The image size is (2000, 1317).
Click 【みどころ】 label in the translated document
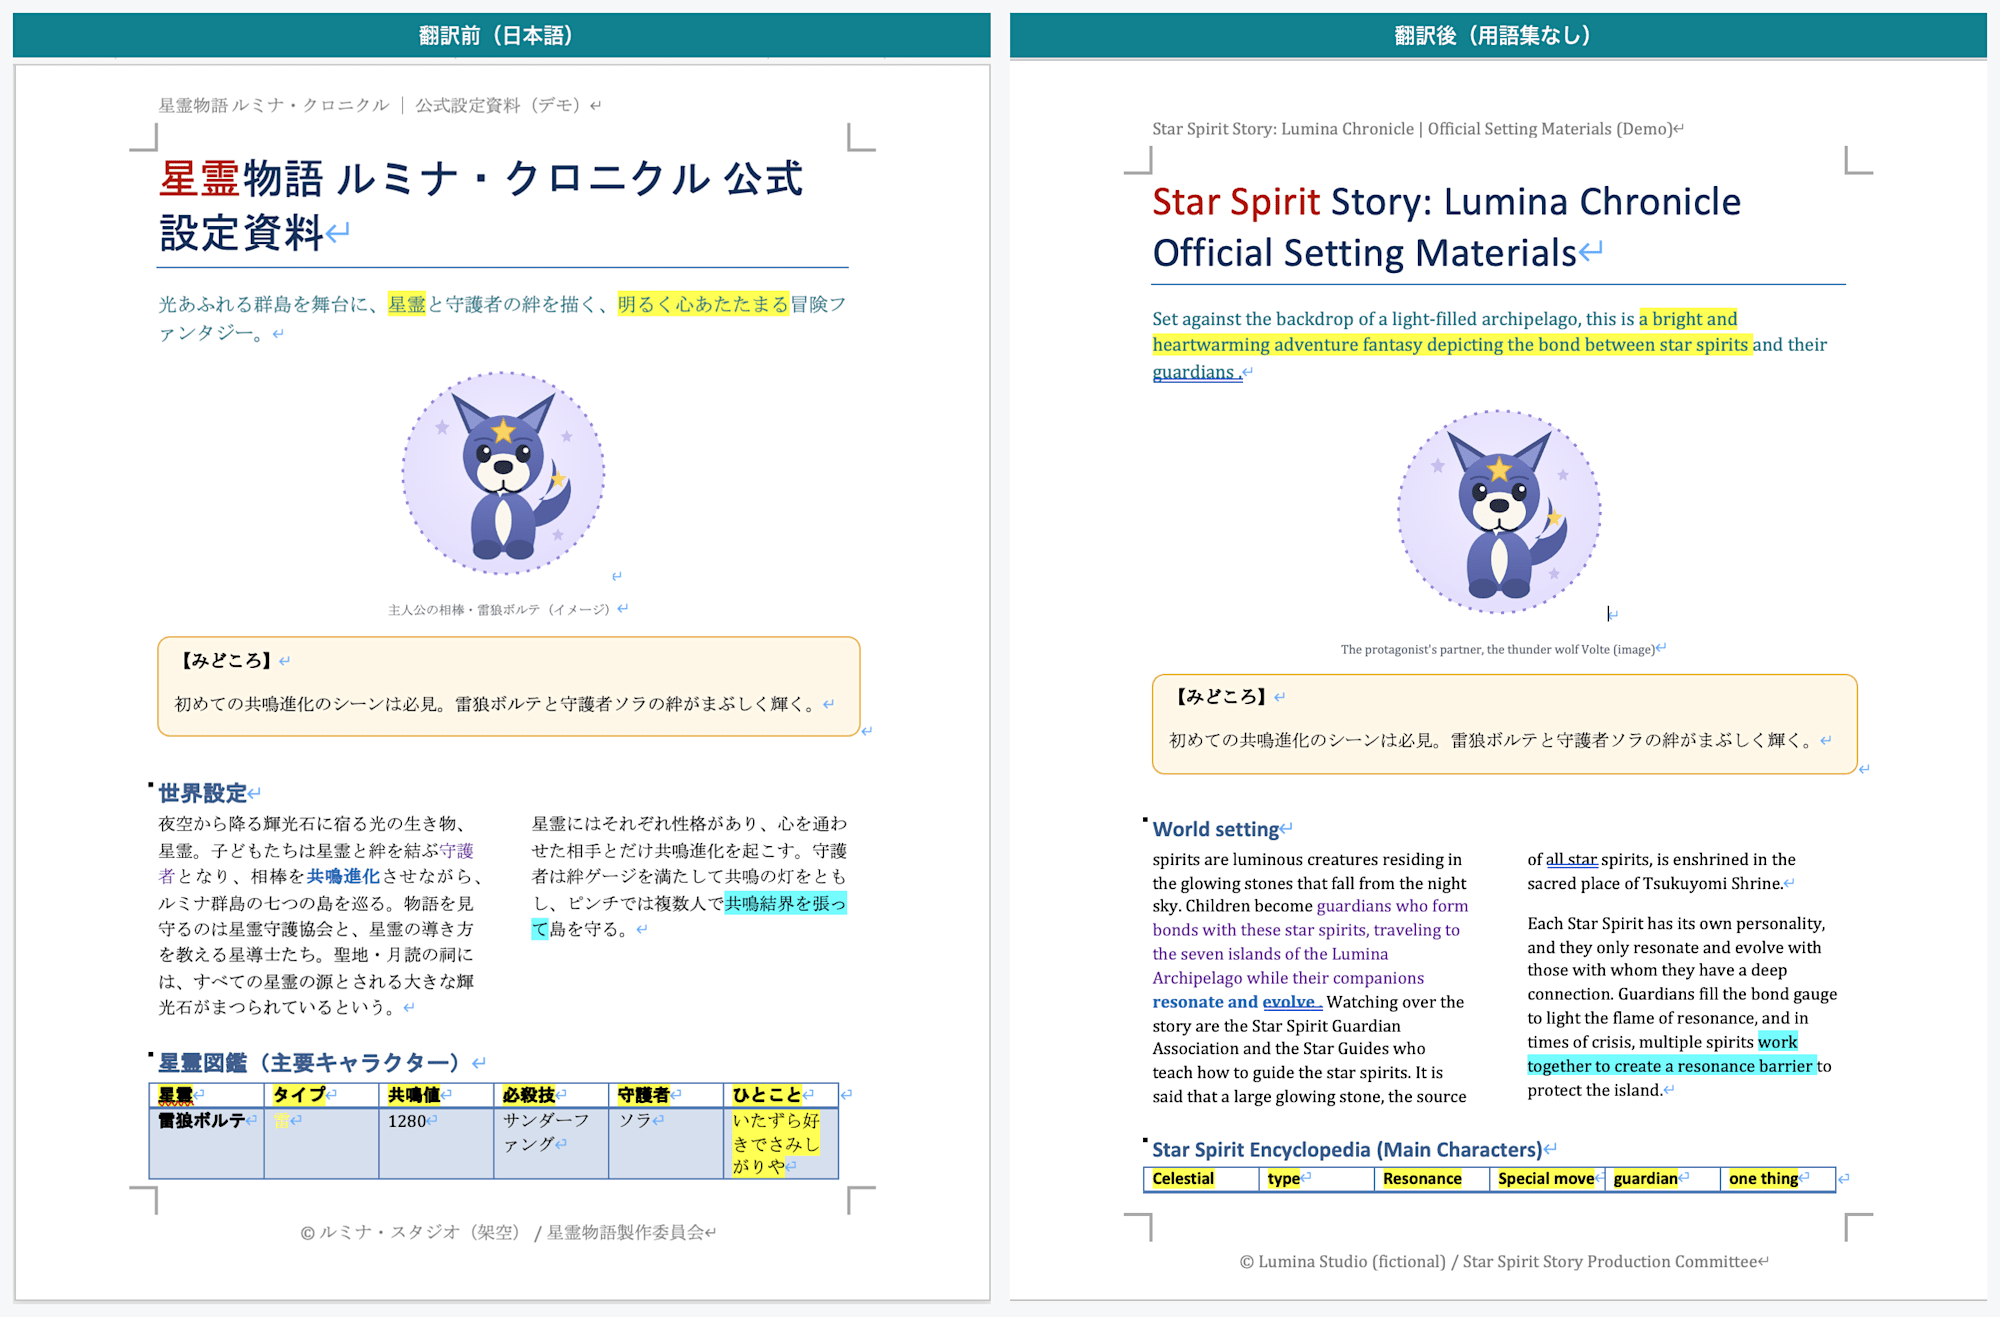pos(1220,697)
